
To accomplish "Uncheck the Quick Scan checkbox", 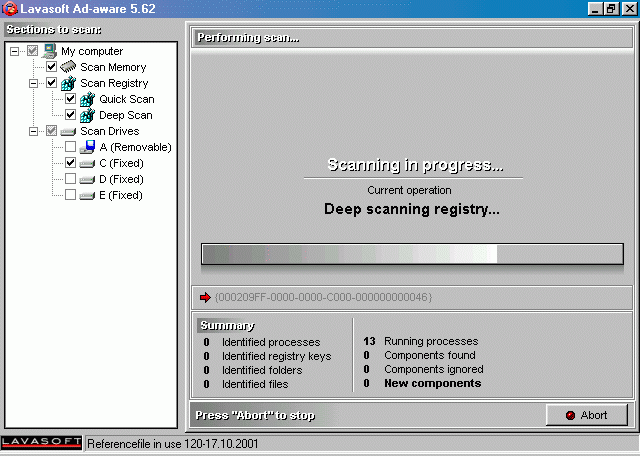I will [x=71, y=99].
